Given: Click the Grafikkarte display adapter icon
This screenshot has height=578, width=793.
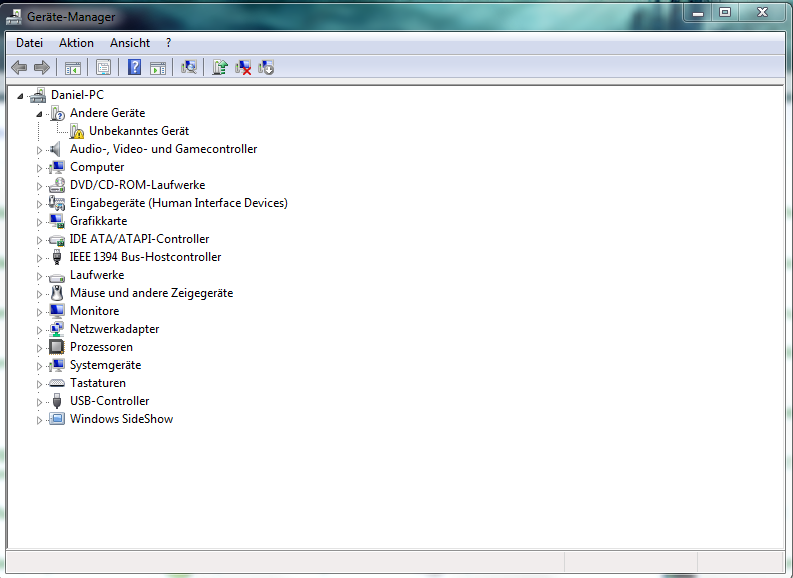Looking at the screenshot, I should tap(57, 221).
